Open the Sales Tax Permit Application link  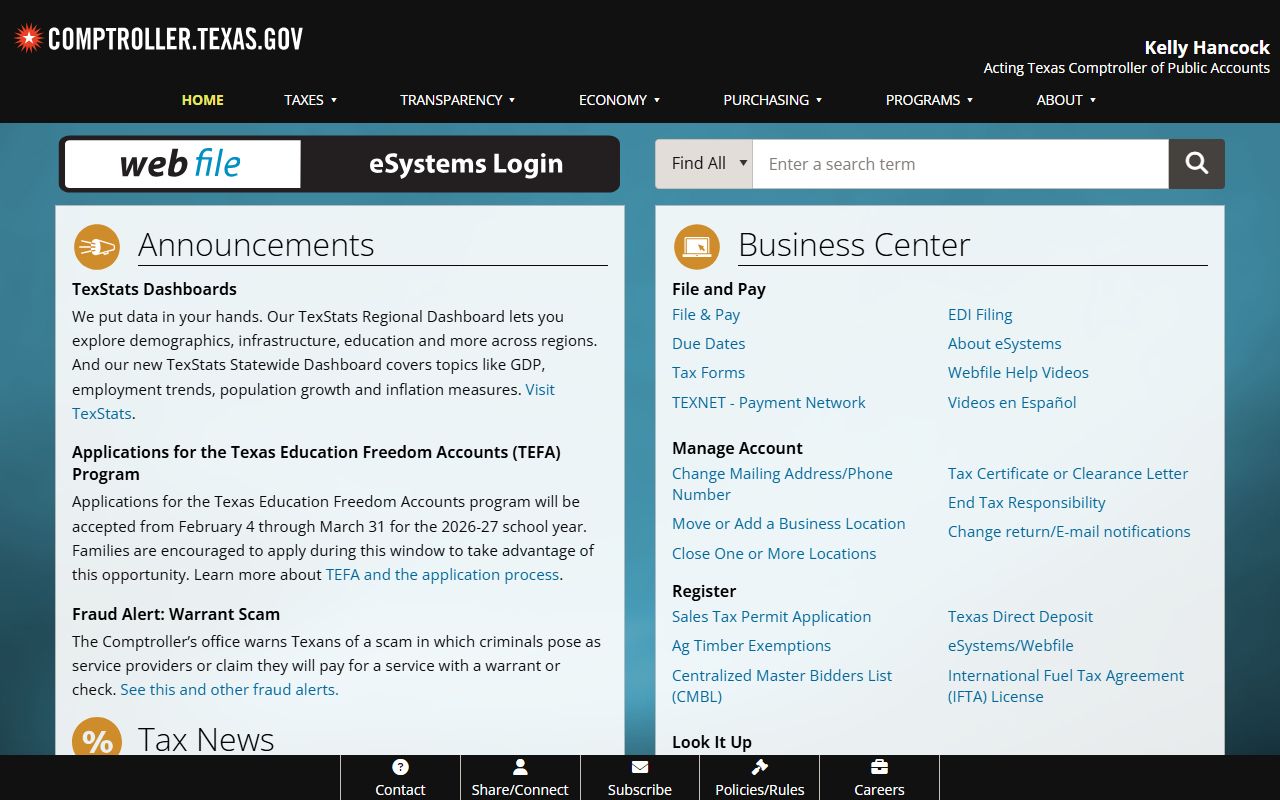click(771, 616)
